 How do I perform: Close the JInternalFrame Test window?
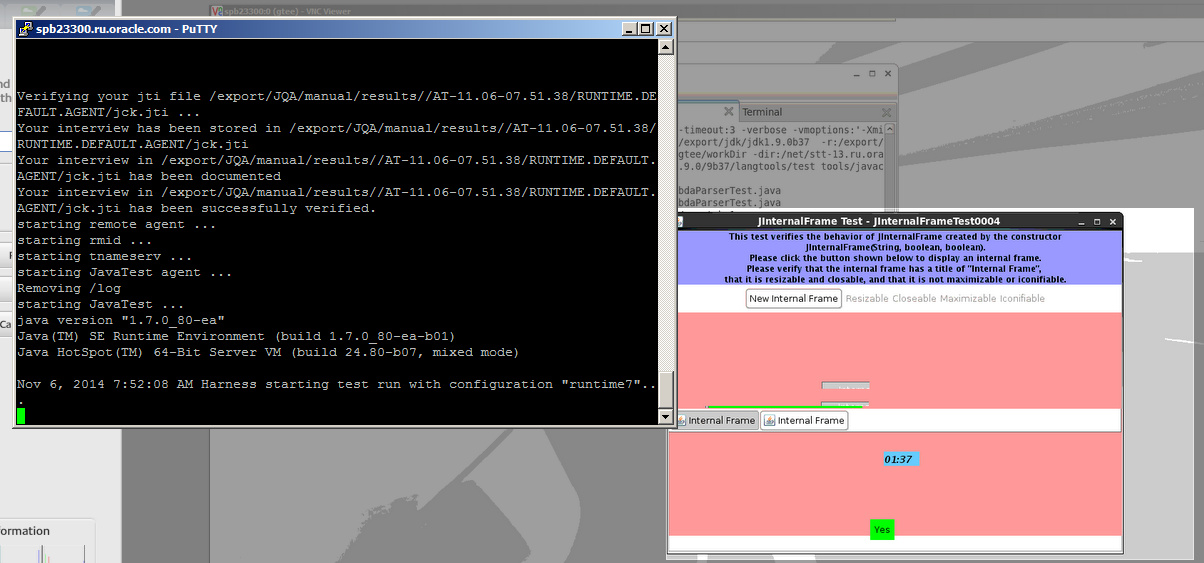(1113, 221)
